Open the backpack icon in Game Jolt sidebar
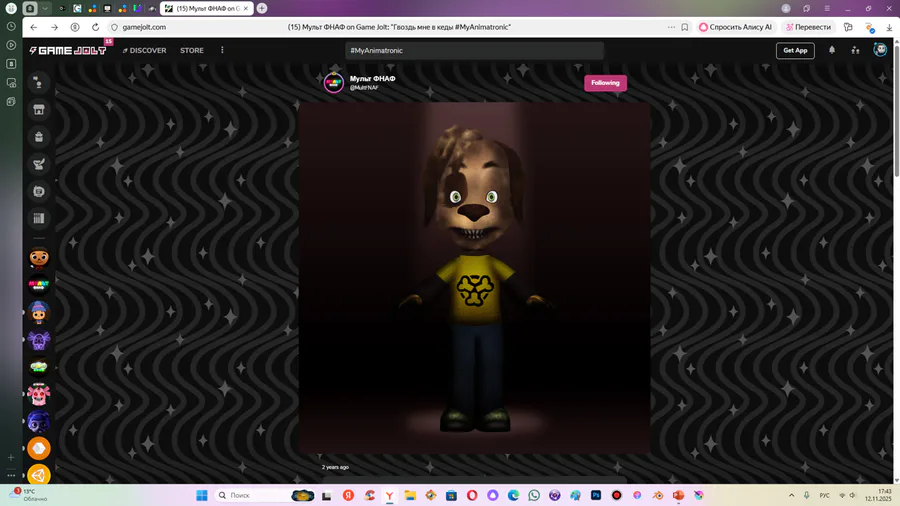 click(38, 137)
